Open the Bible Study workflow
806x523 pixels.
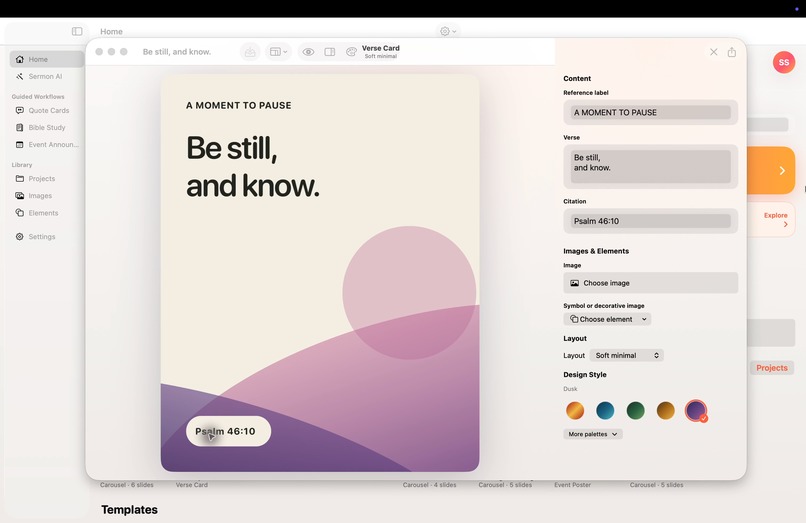[45, 127]
